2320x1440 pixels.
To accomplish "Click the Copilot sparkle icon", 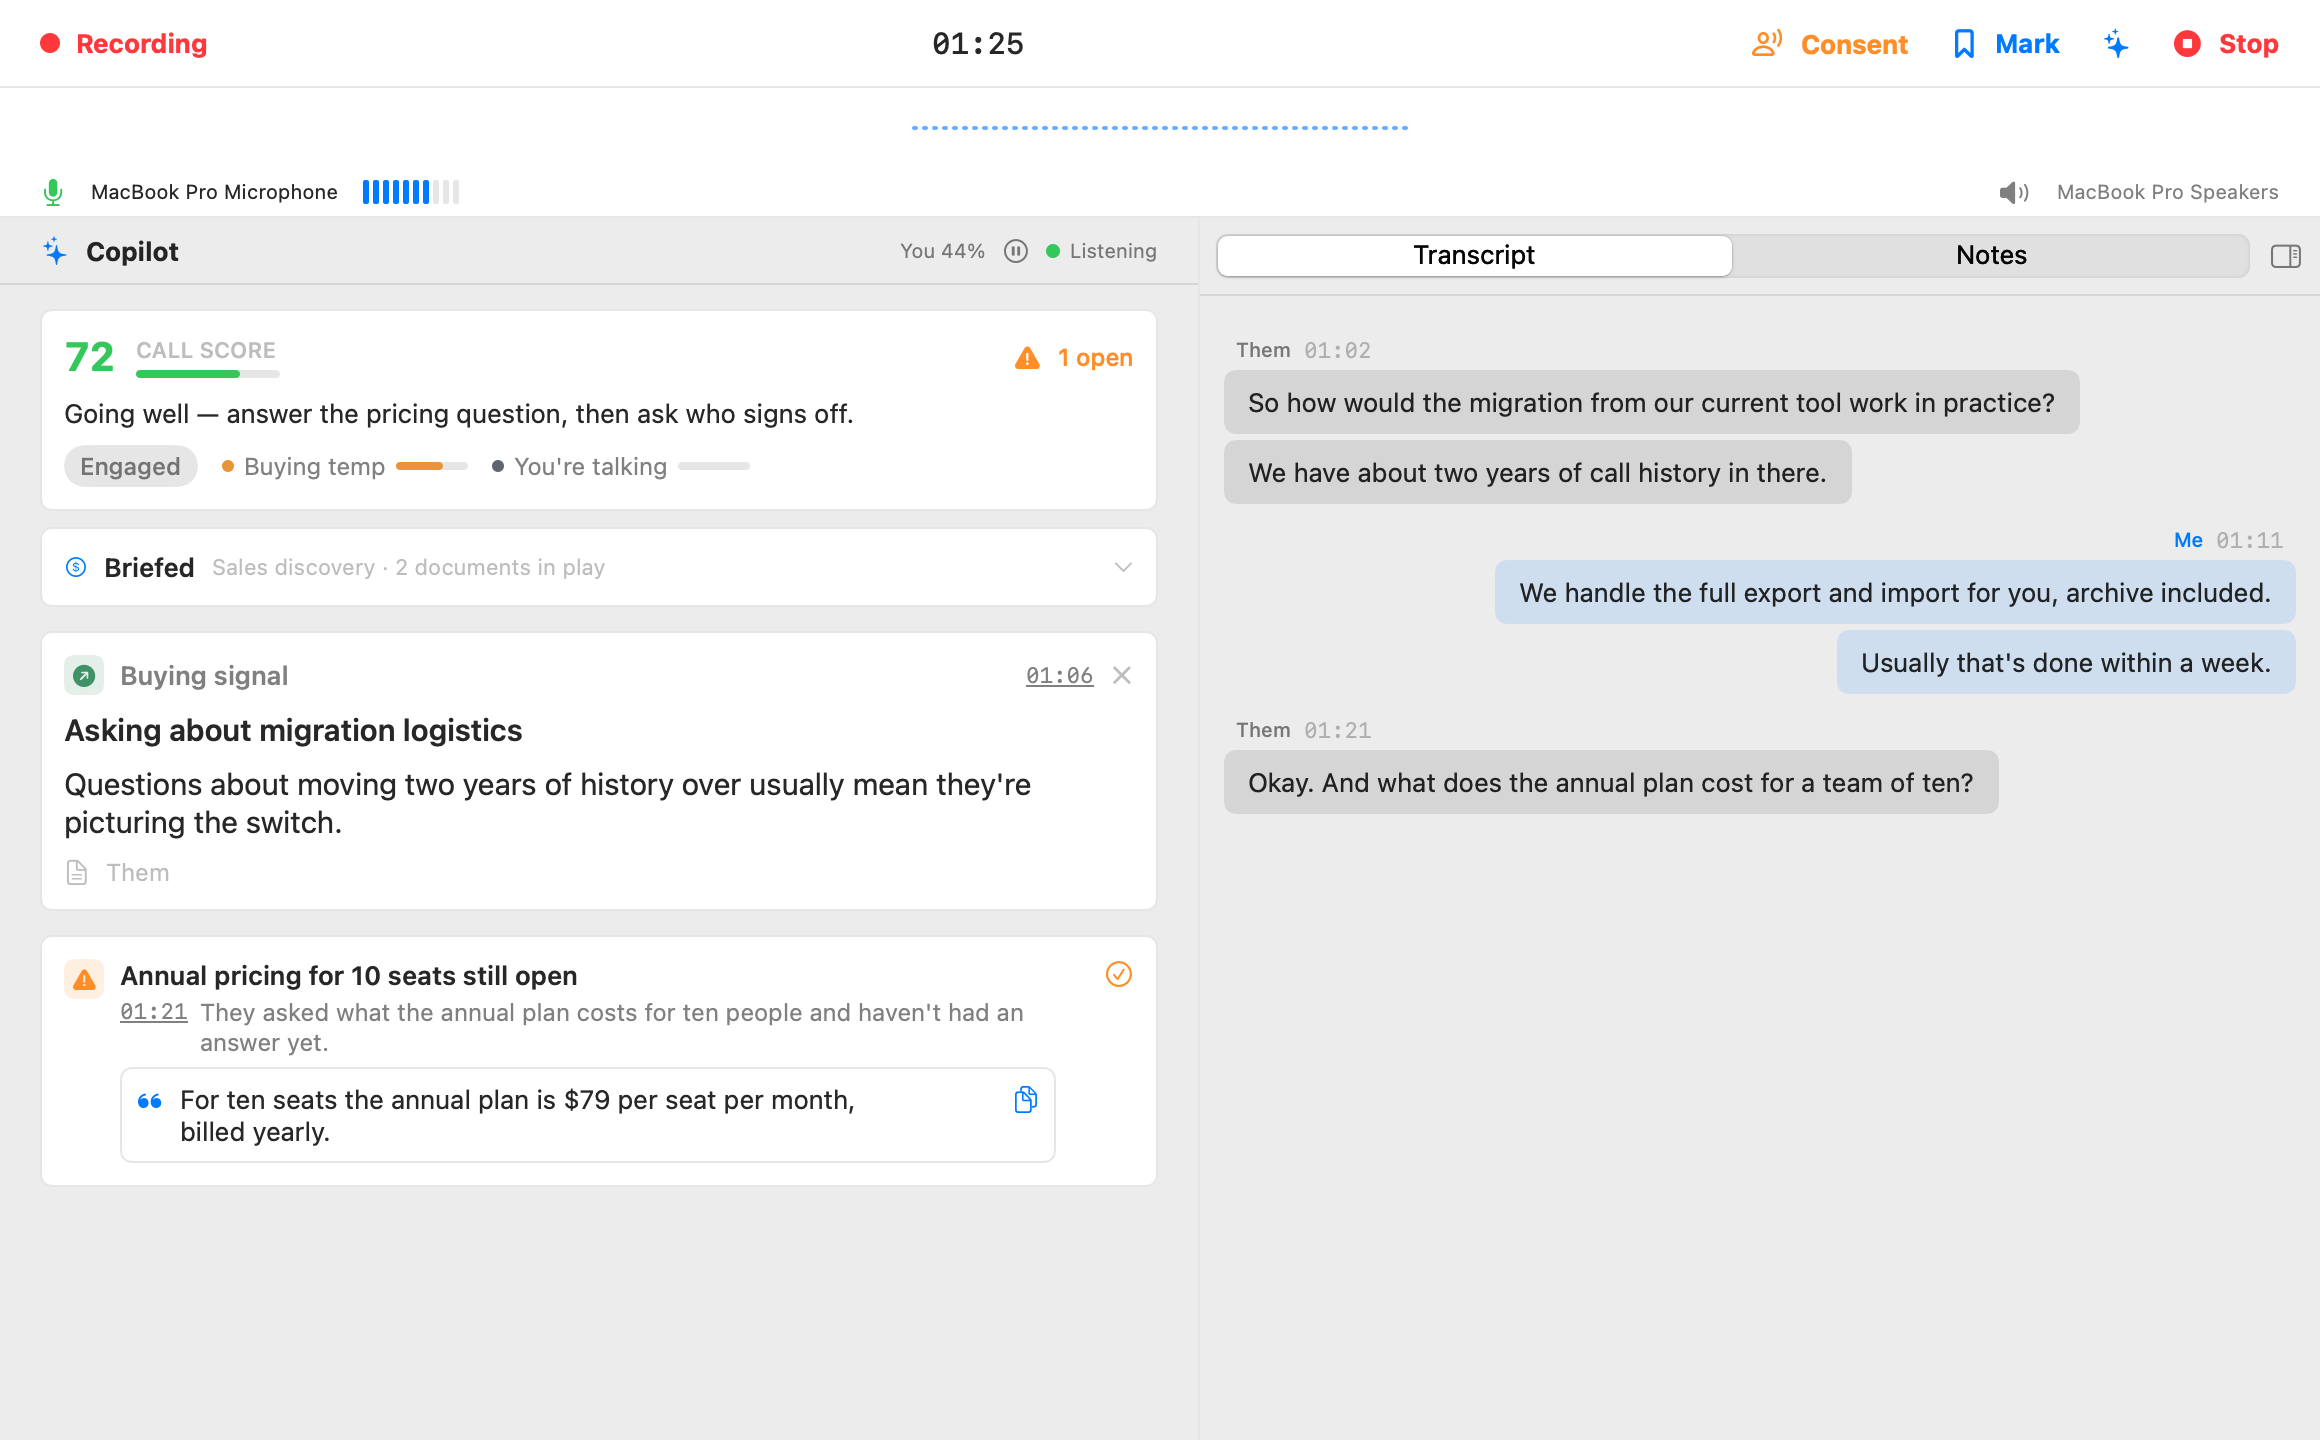I will coord(55,251).
